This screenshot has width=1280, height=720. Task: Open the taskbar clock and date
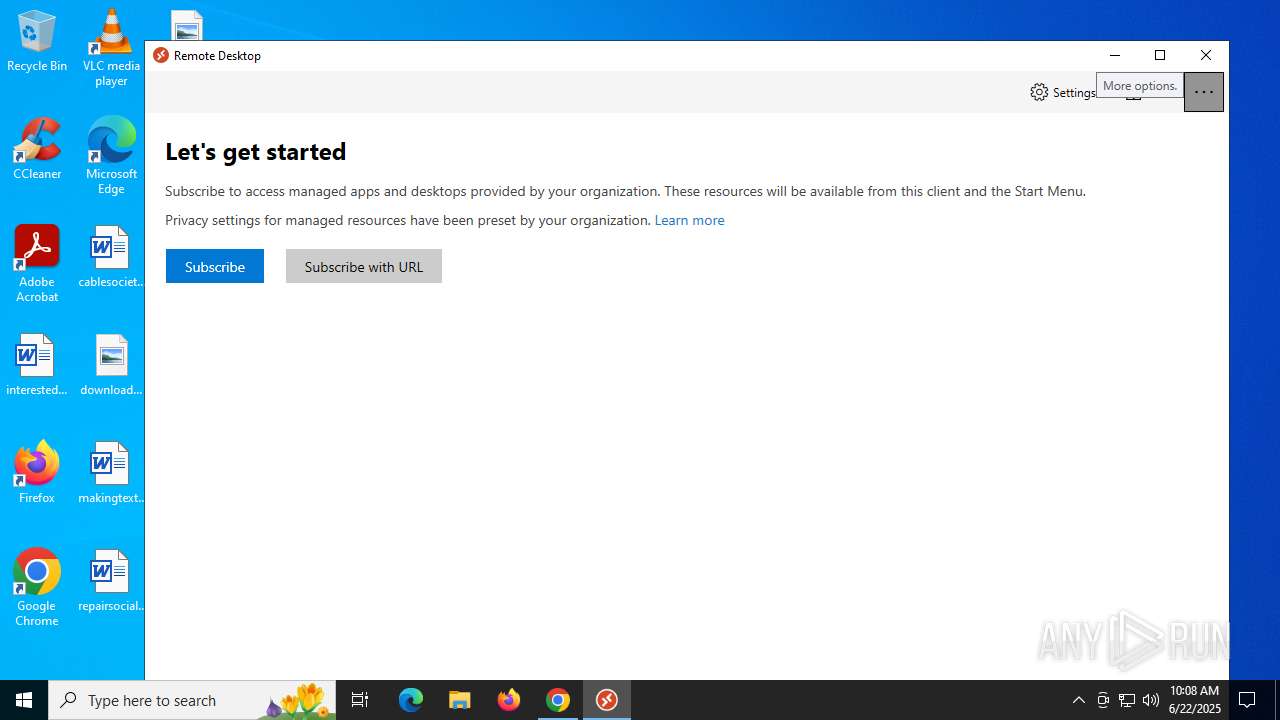[x=1195, y=700]
